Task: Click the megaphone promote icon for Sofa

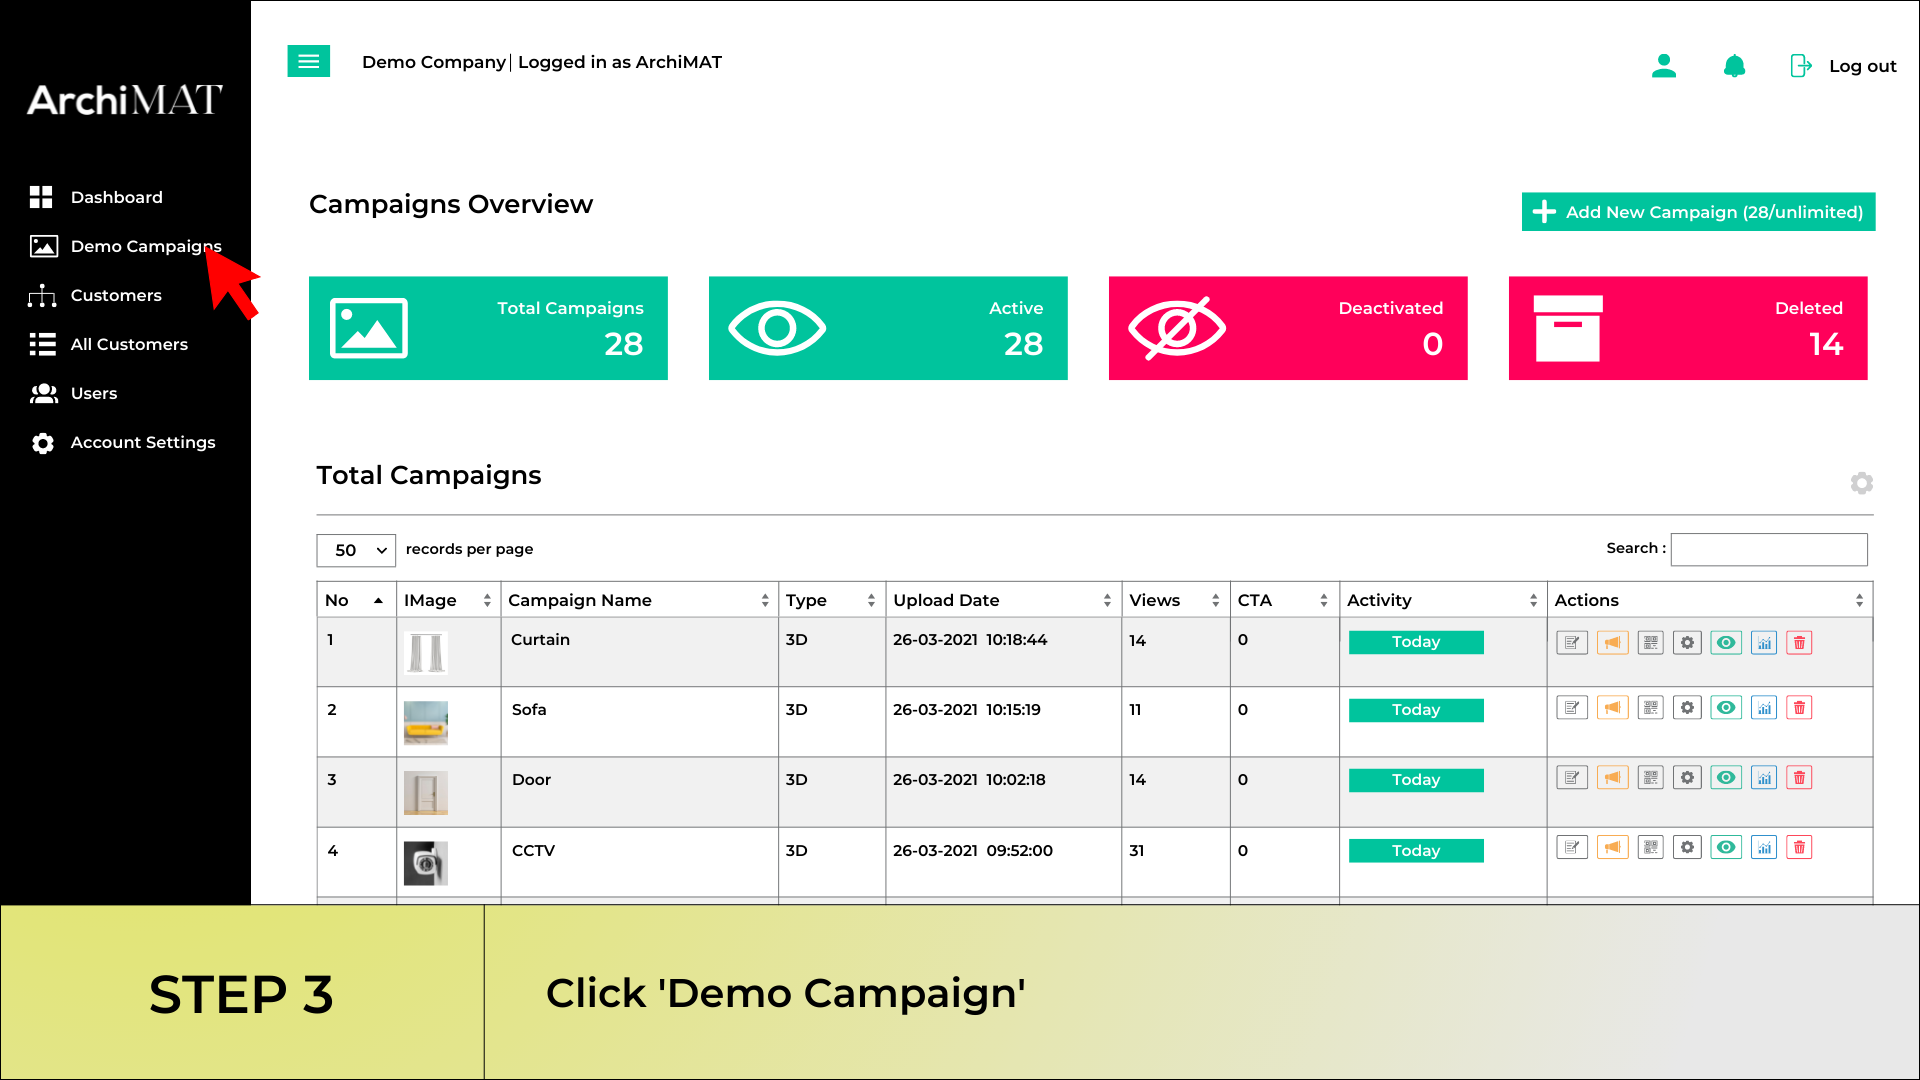Action: pos(1611,708)
